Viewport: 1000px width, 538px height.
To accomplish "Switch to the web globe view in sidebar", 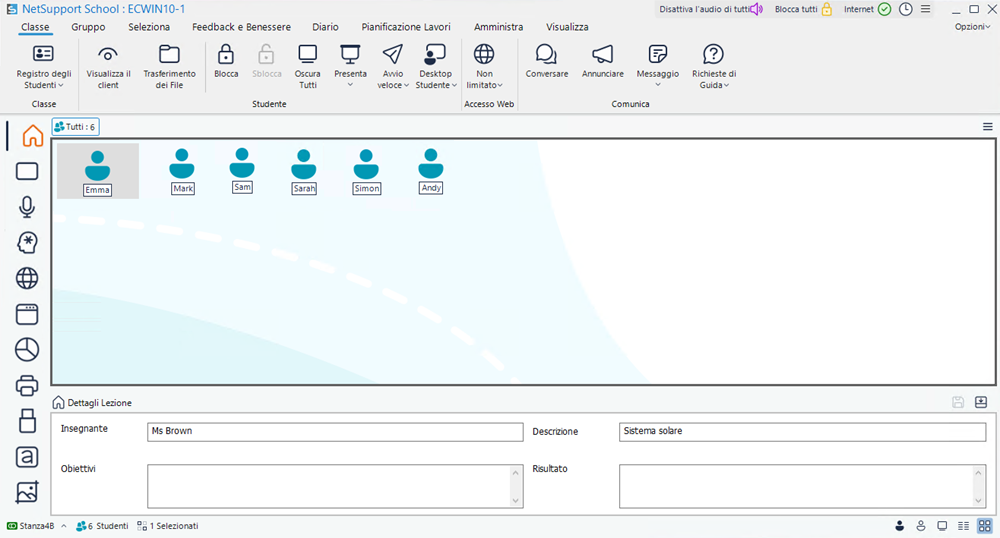I will coord(27,278).
